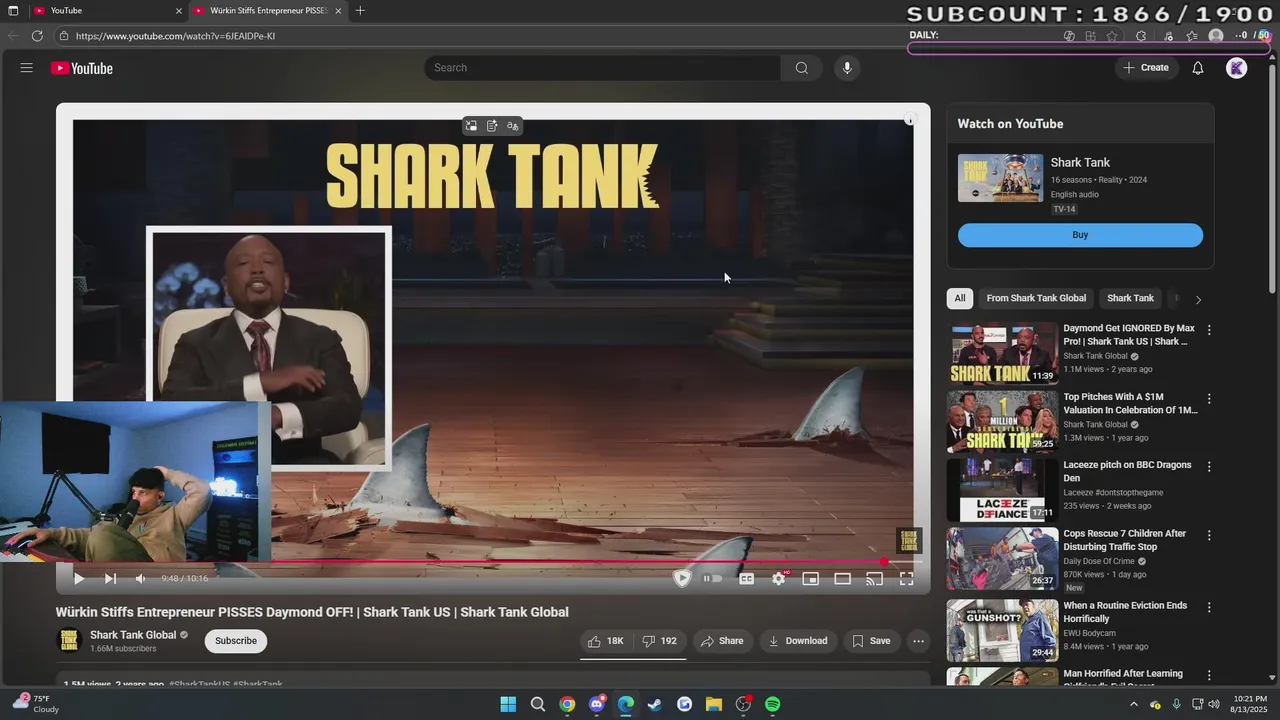Click the Shark Tank Global channel avatar
The width and height of the screenshot is (1280, 720).
[x=69, y=640]
